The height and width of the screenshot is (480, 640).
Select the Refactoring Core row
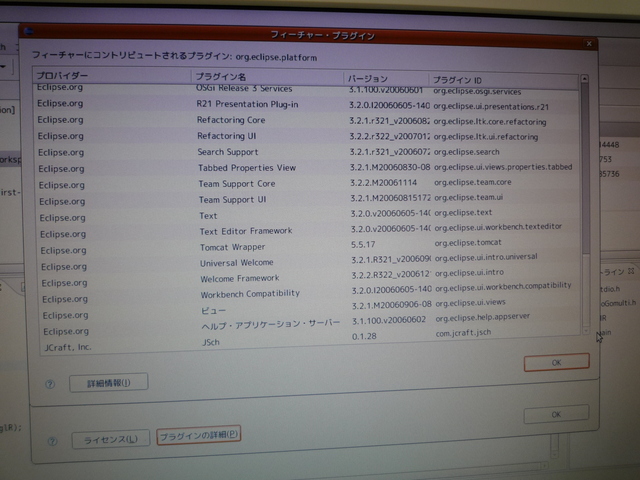tap(307, 121)
